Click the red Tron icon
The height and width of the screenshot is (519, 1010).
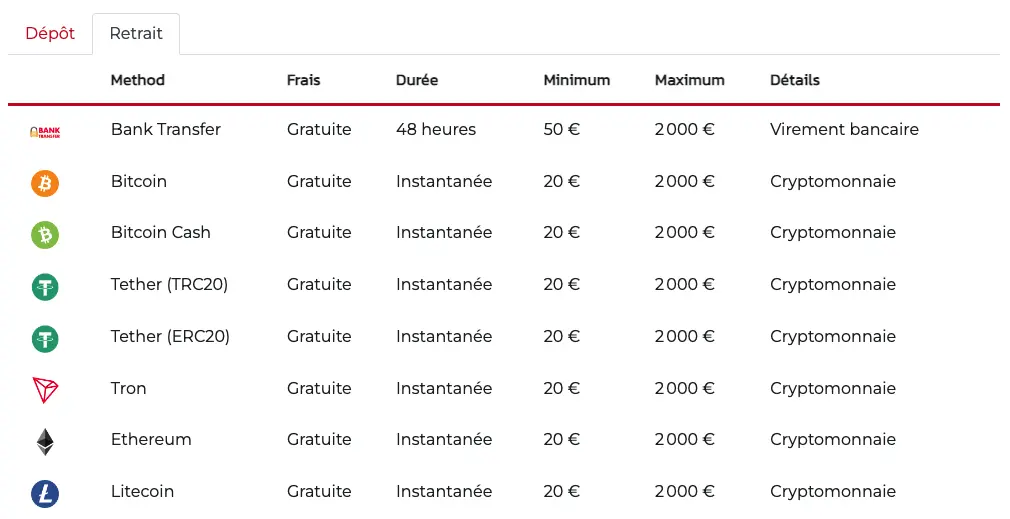click(x=45, y=390)
